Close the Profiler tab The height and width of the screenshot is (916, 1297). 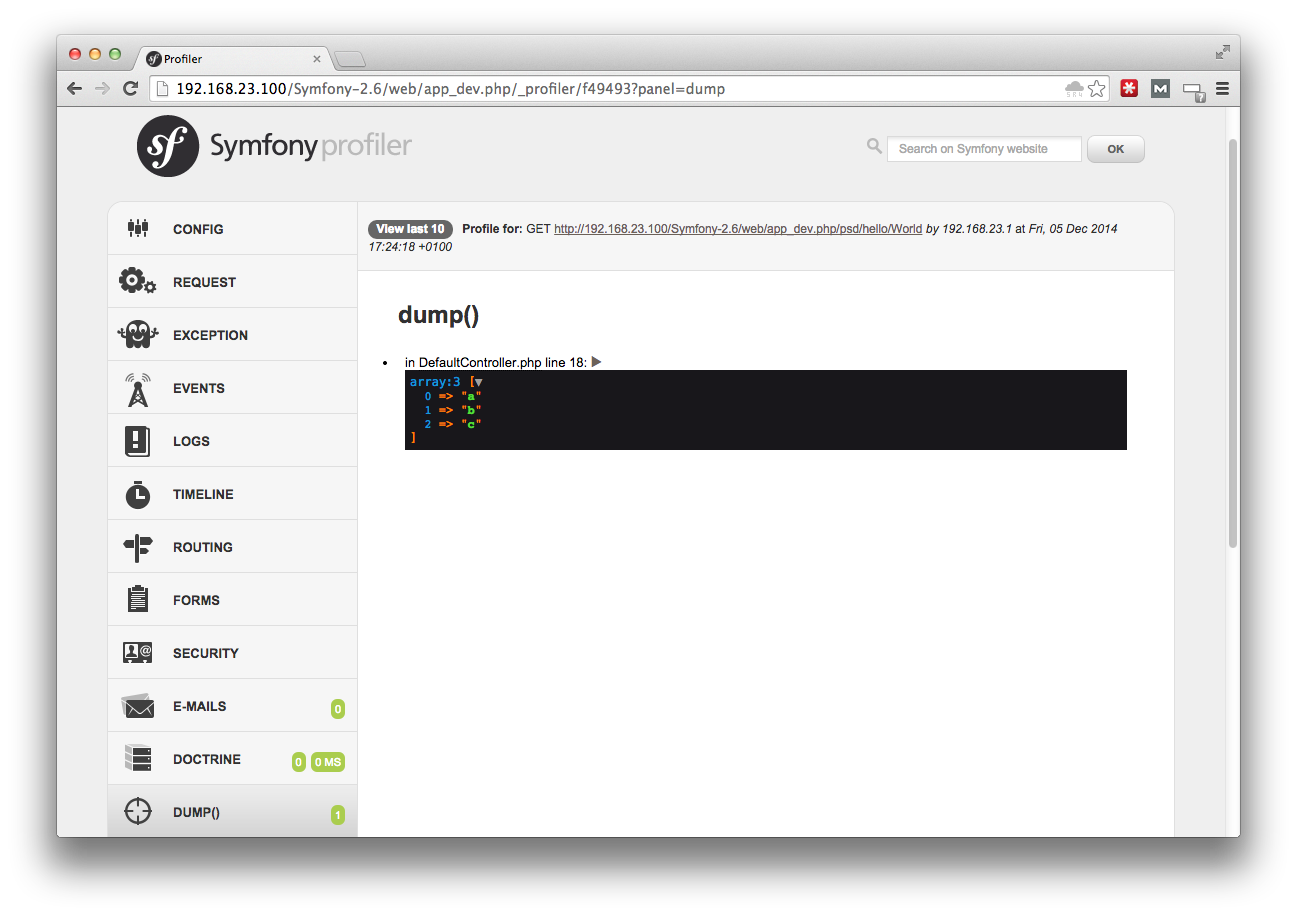tap(317, 59)
